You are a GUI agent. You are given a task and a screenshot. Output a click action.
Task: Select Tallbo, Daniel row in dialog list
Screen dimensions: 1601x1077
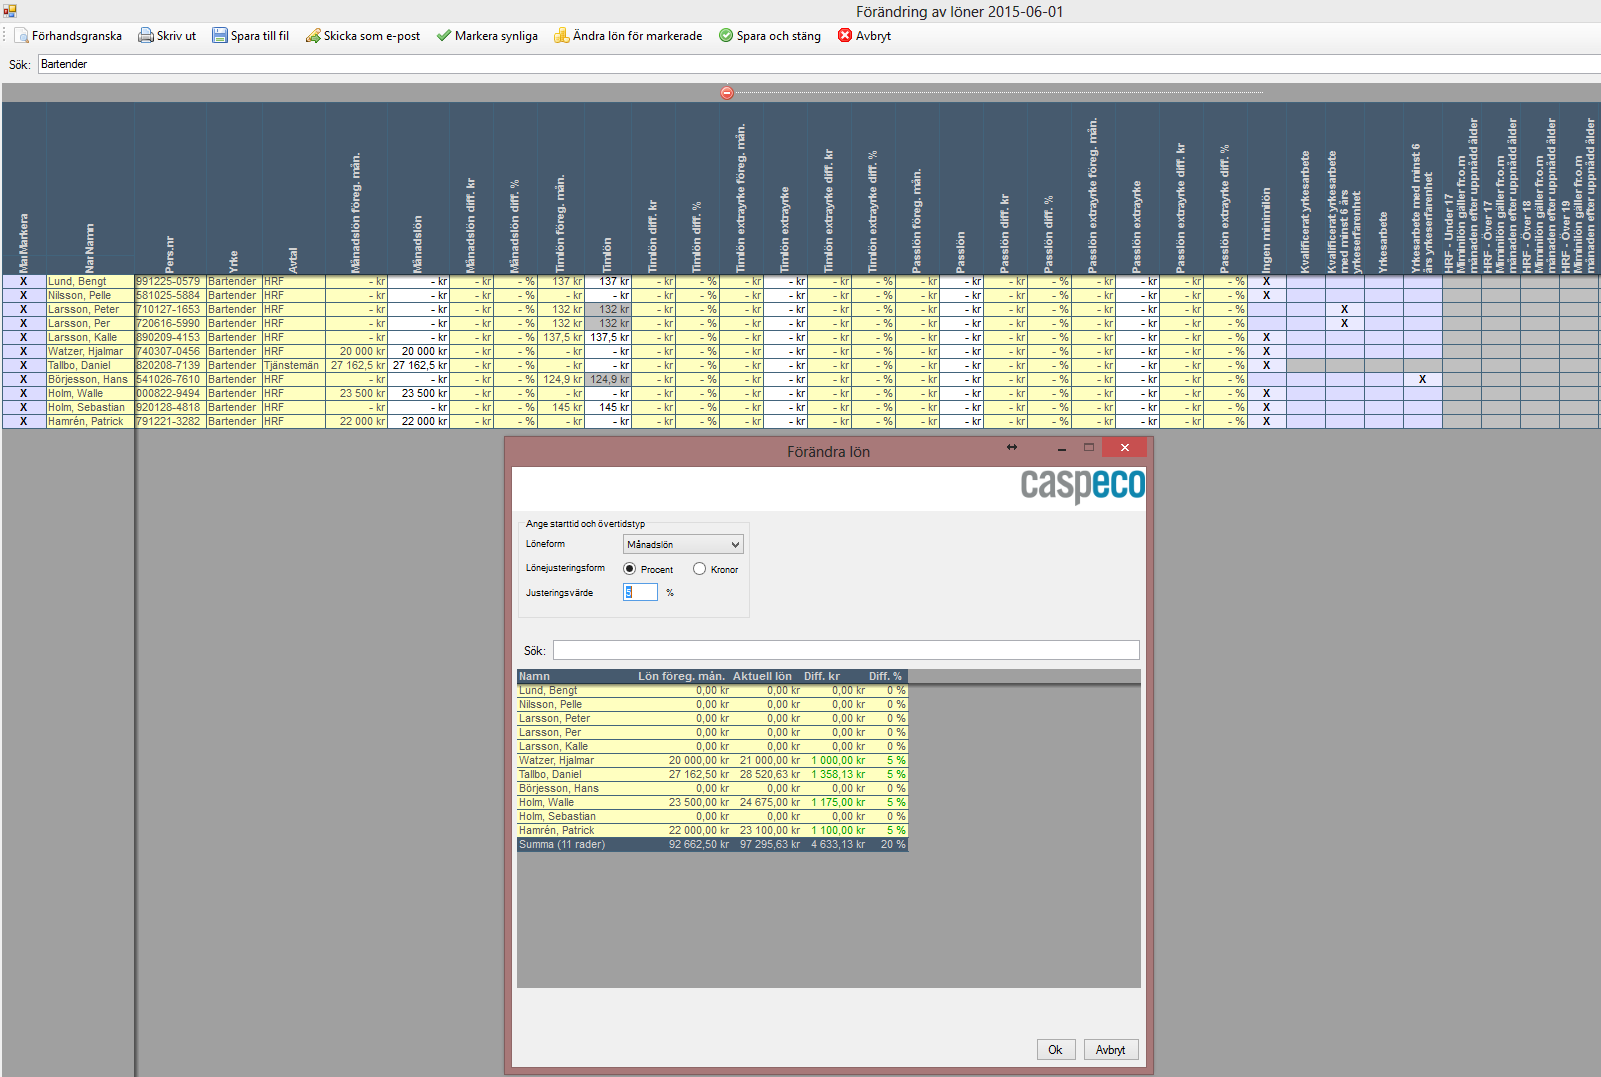(712, 775)
